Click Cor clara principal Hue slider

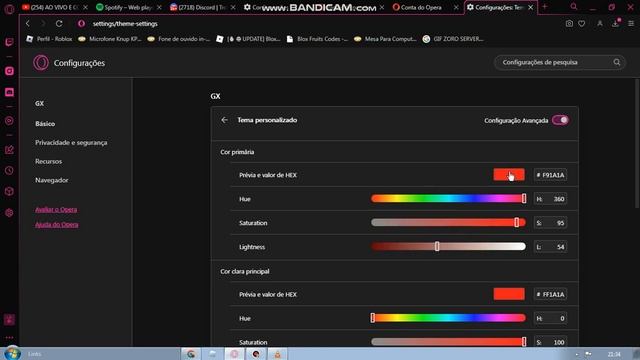pyautogui.click(x=449, y=318)
